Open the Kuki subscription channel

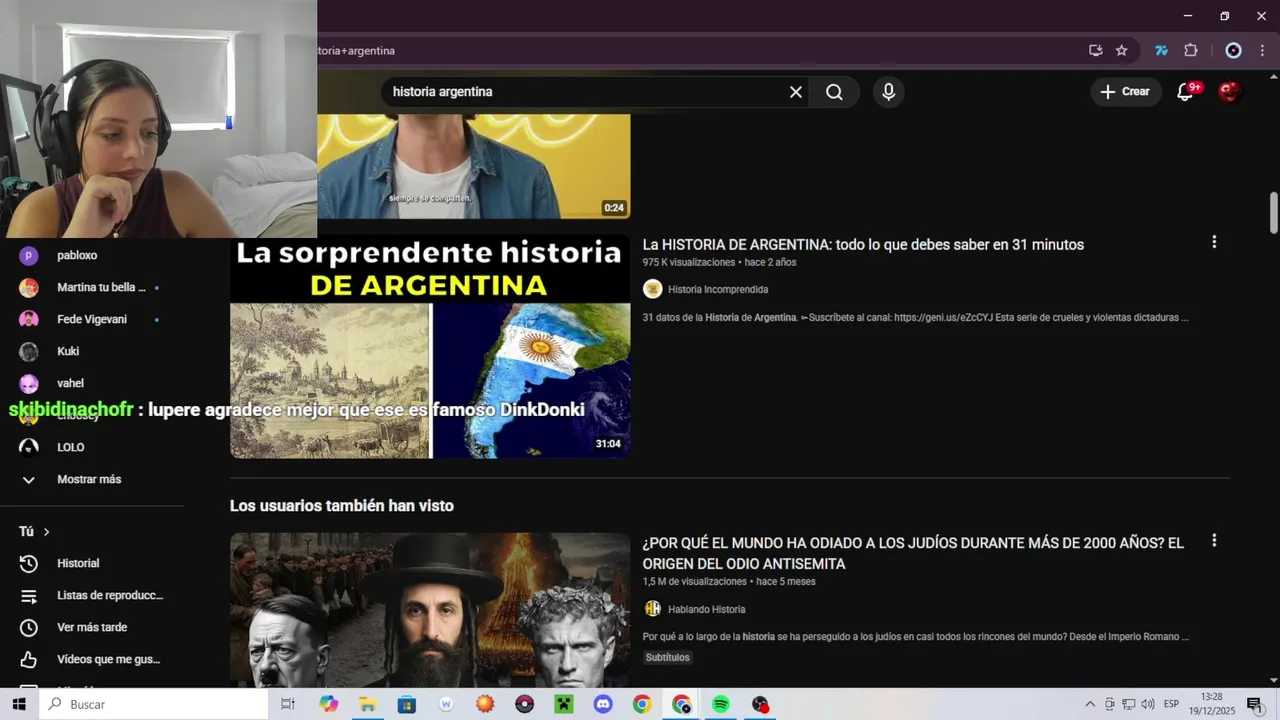click(70, 352)
